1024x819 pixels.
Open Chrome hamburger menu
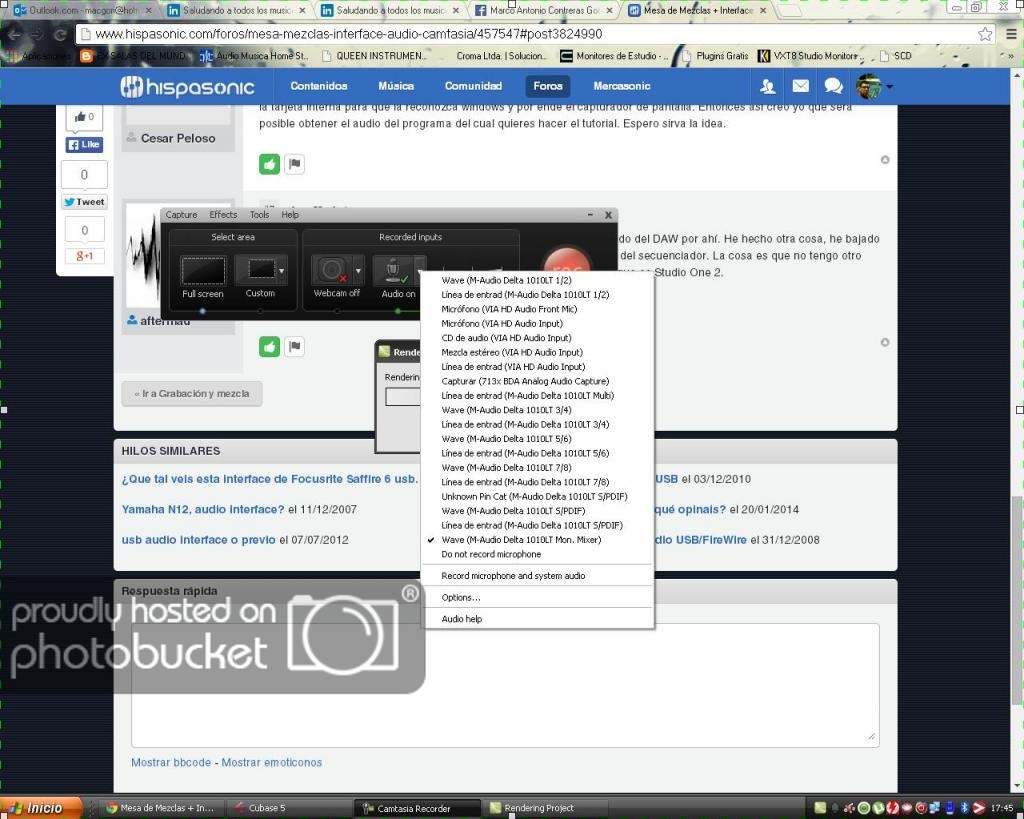click(x=1011, y=34)
